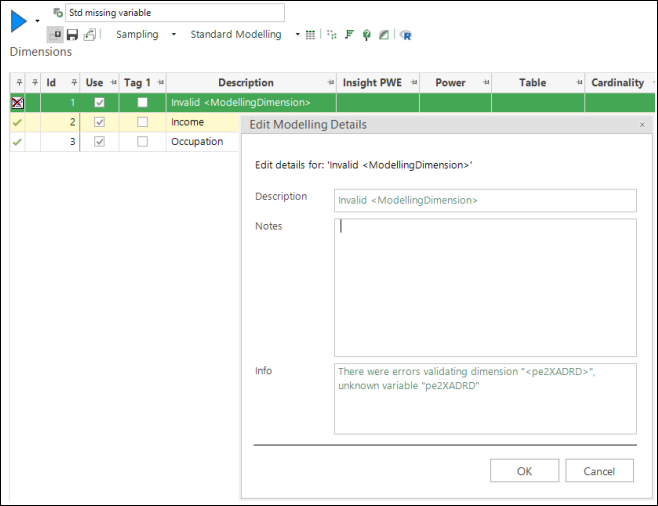658x506 pixels.
Task: Toggle the Use checkbox for Occupation
Action: (x=99, y=142)
